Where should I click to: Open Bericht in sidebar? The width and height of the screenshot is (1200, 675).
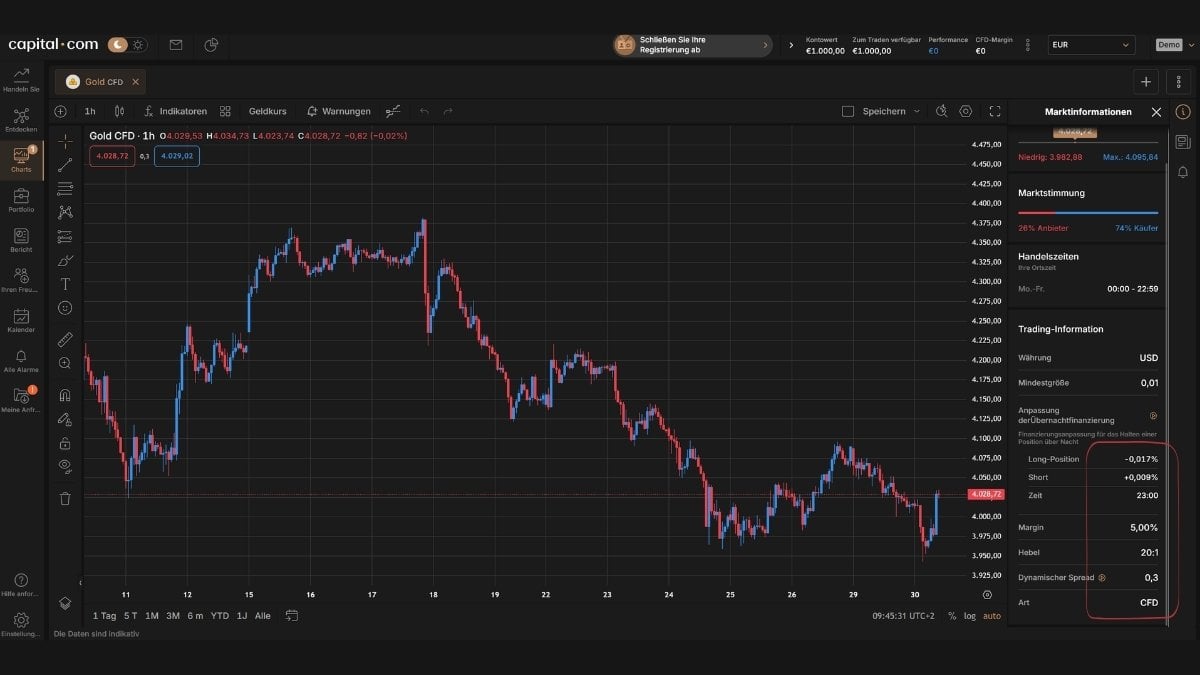(21, 240)
